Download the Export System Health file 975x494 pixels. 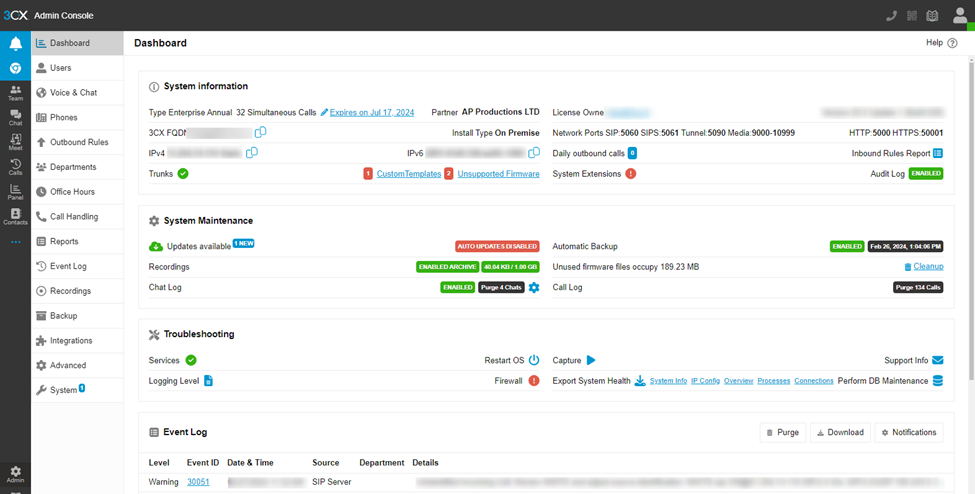(640, 381)
